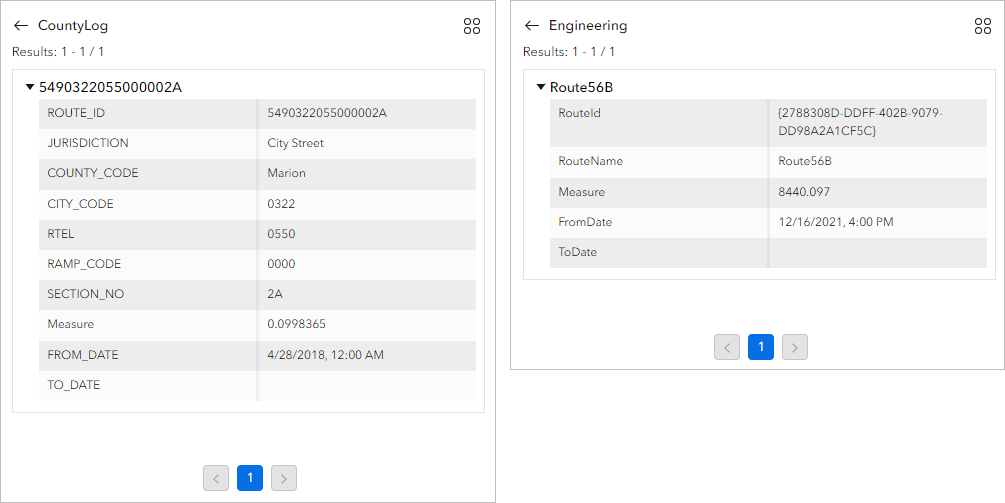Go to next page in CountyLog panel
This screenshot has height=503, width=1005.
point(284,478)
